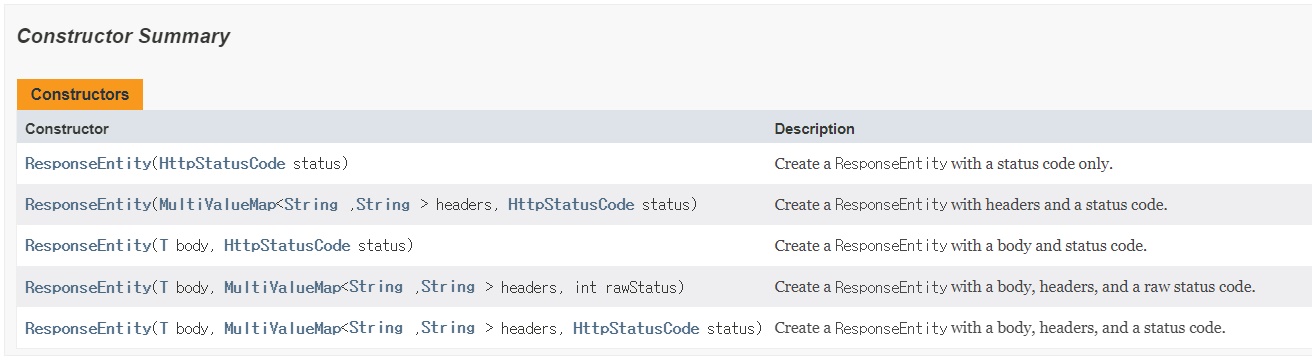
Task: Open MultiValueMap link in body, headers, HttpStatusCode status row
Action: (x=282, y=328)
